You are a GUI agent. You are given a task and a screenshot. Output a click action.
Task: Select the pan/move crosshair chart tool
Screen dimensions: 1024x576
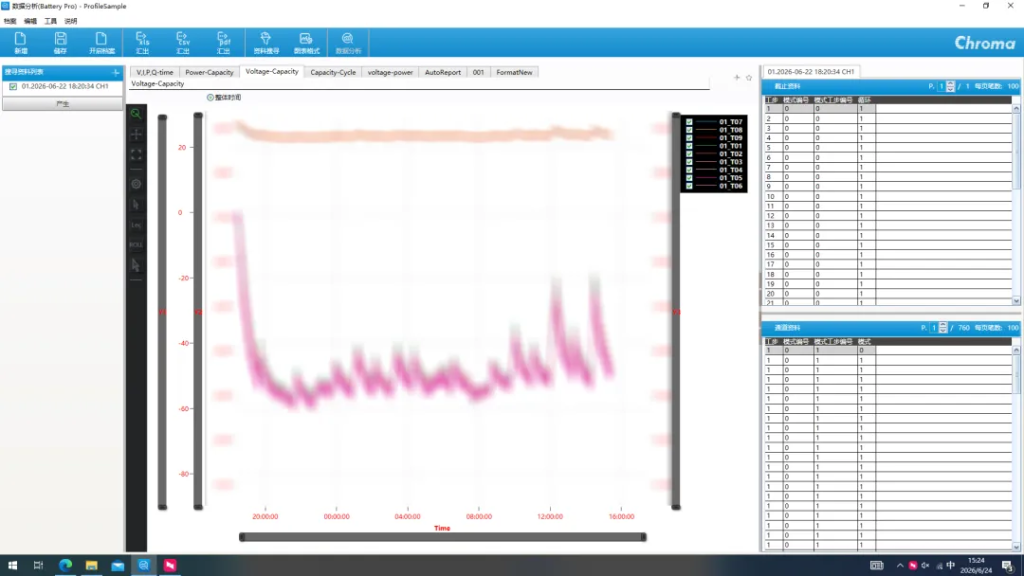click(136, 135)
